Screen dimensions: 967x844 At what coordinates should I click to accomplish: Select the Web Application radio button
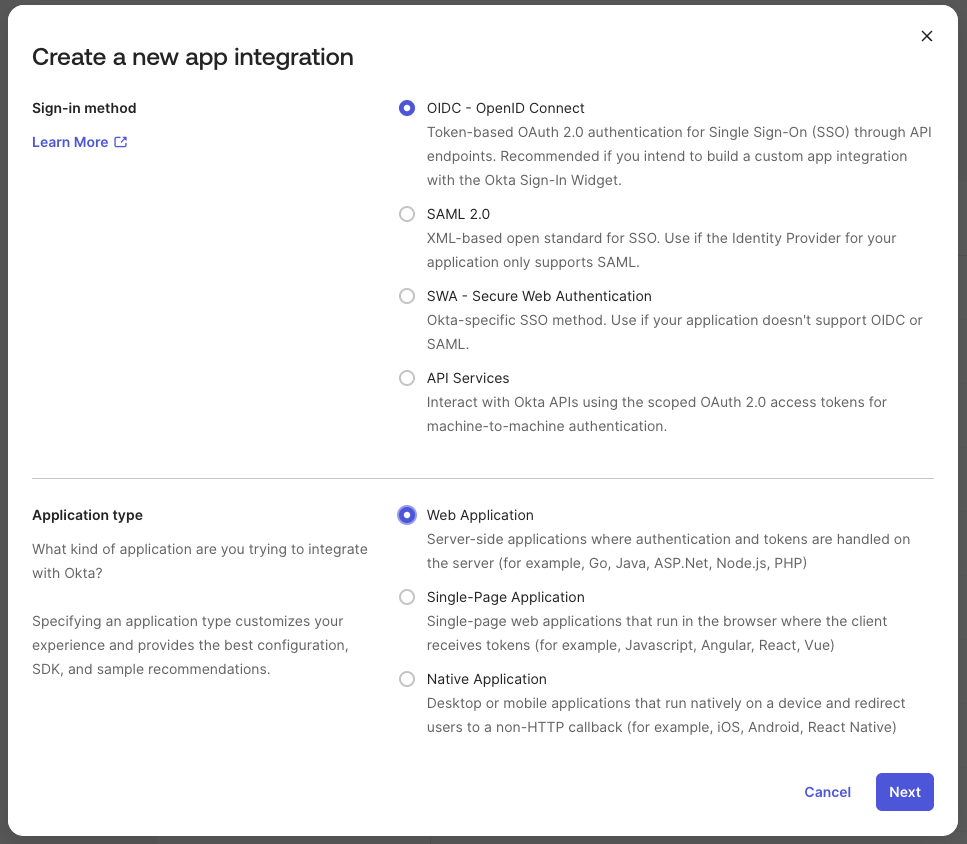click(407, 514)
